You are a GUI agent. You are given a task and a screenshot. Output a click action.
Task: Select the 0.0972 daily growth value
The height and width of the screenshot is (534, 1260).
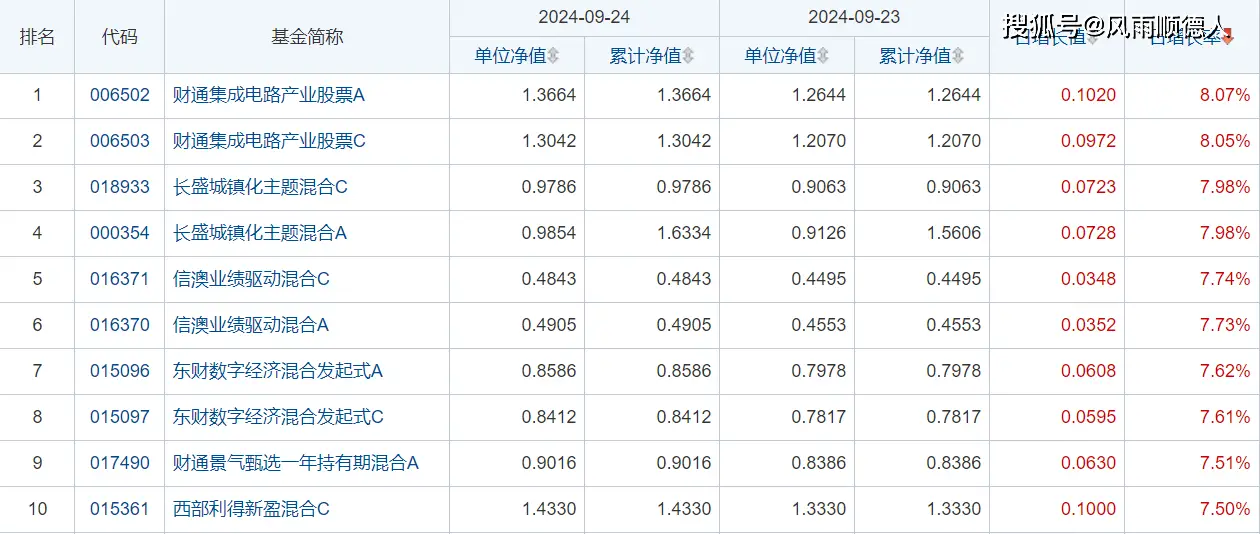(x=1089, y=141)
